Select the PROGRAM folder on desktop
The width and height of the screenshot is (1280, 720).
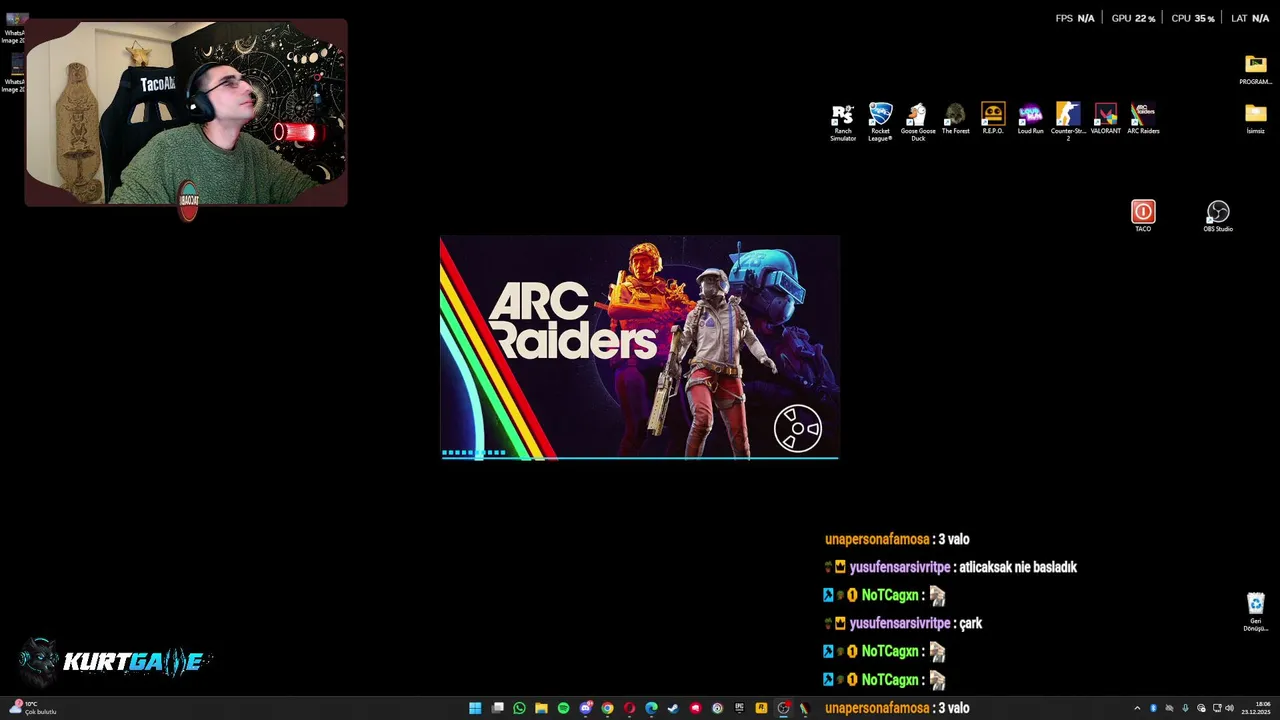[x=1255, y=70]
